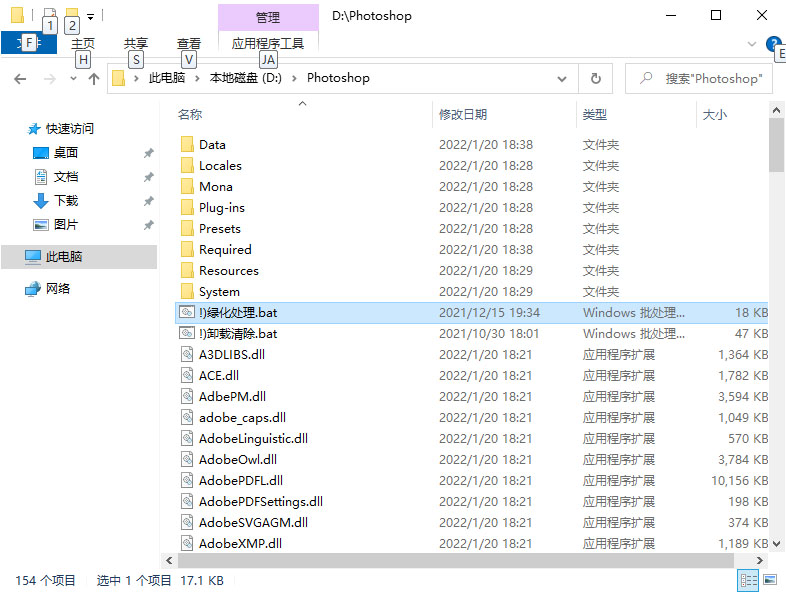The height and width of the screenshot is (593, 786).
Task: Select the Presets folder icon
Action: [187, 229]
